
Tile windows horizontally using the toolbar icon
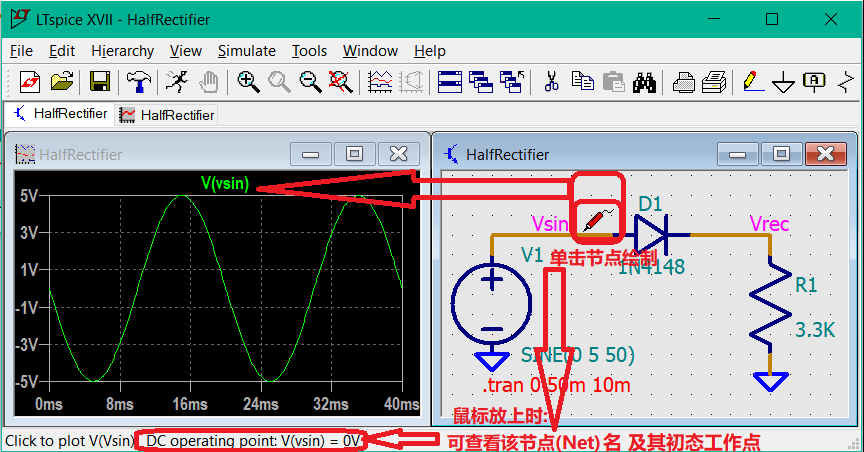(449, 82)
